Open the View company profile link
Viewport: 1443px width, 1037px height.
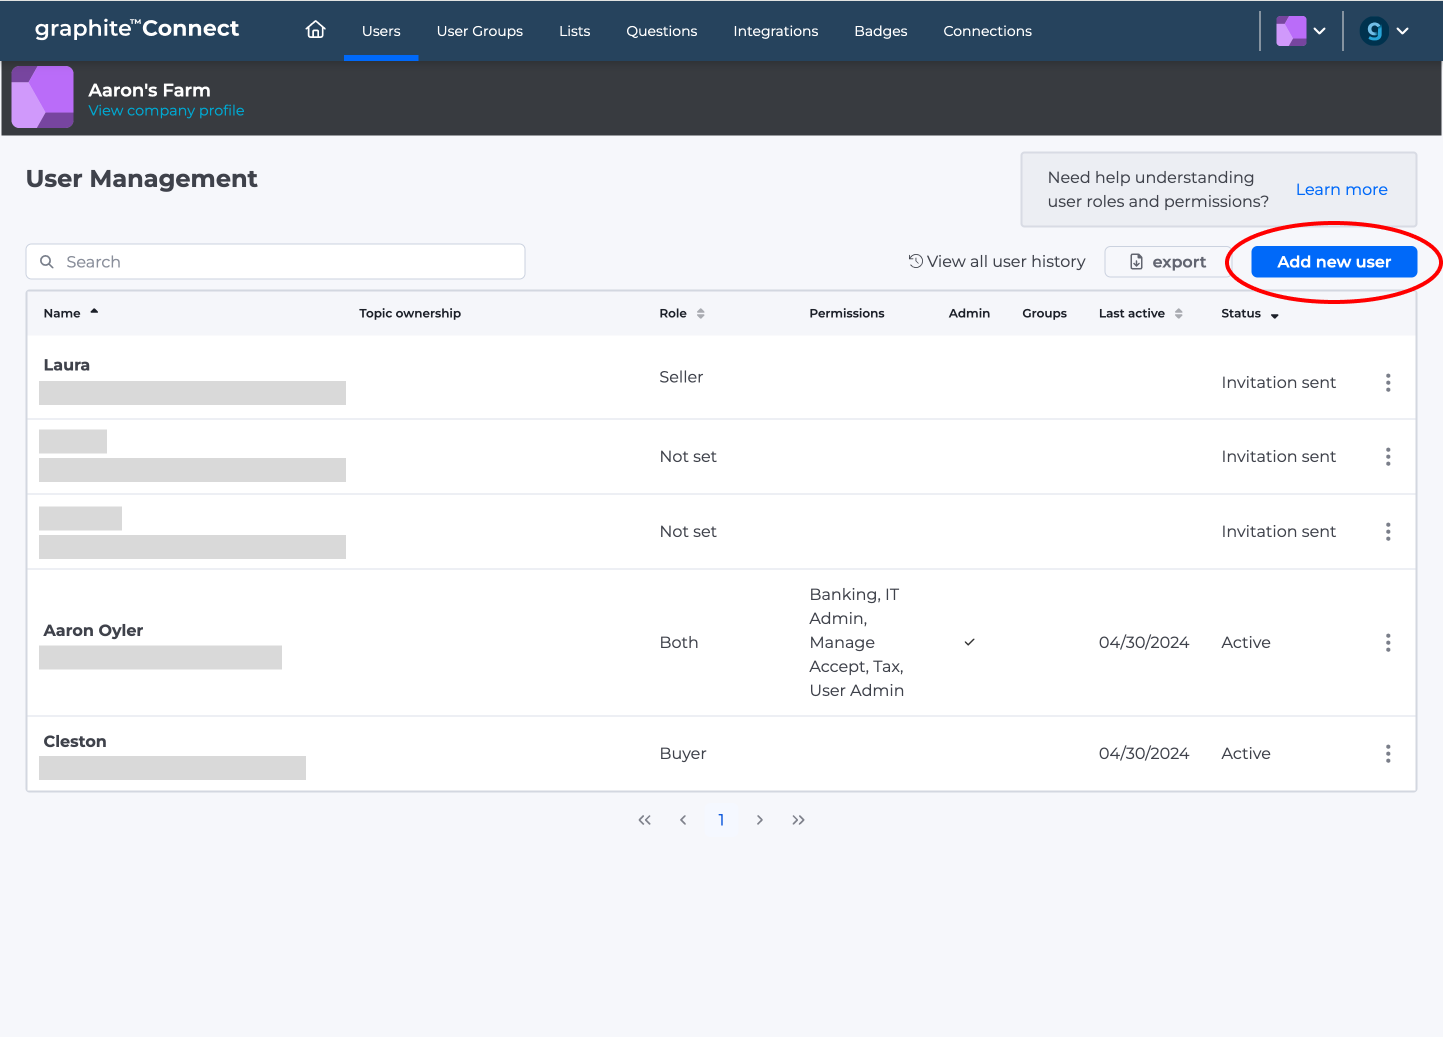coord(166,111)
